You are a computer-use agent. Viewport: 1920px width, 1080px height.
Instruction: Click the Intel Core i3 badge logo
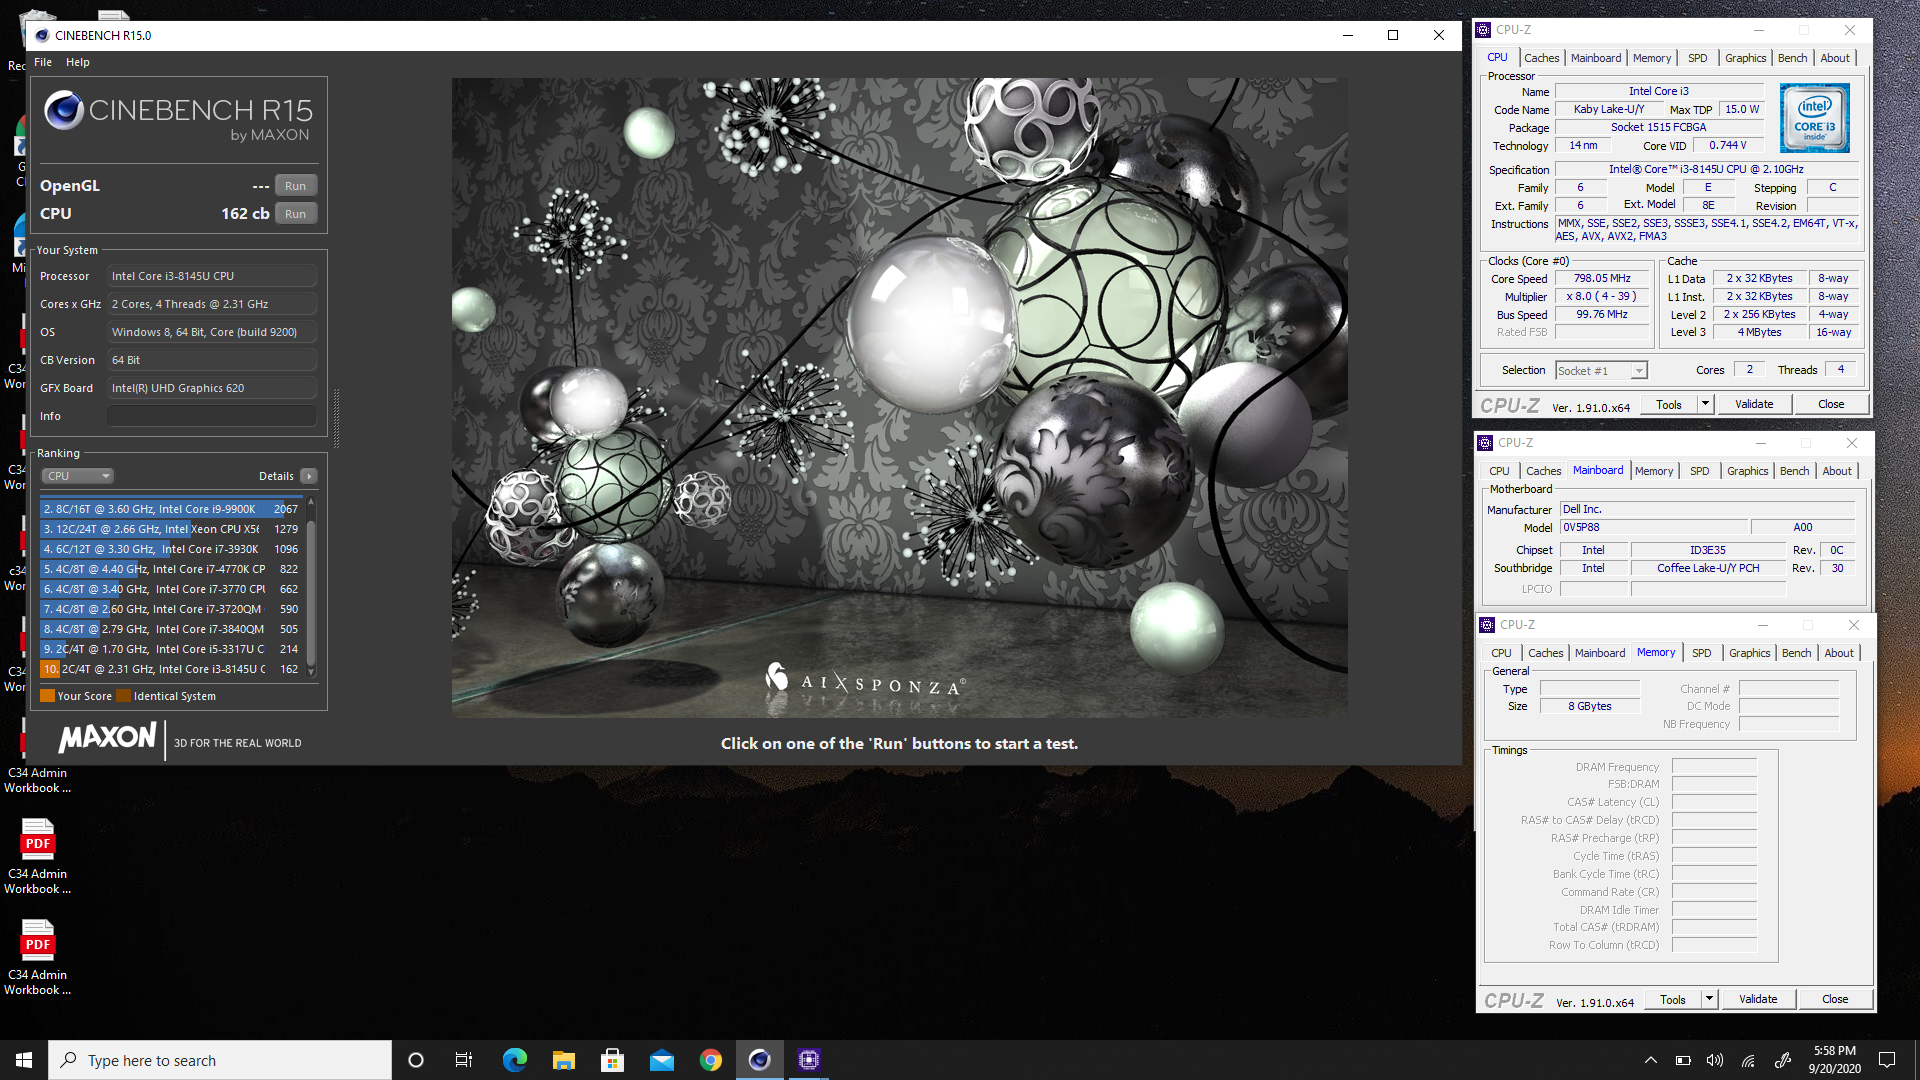click(1814, 118)
